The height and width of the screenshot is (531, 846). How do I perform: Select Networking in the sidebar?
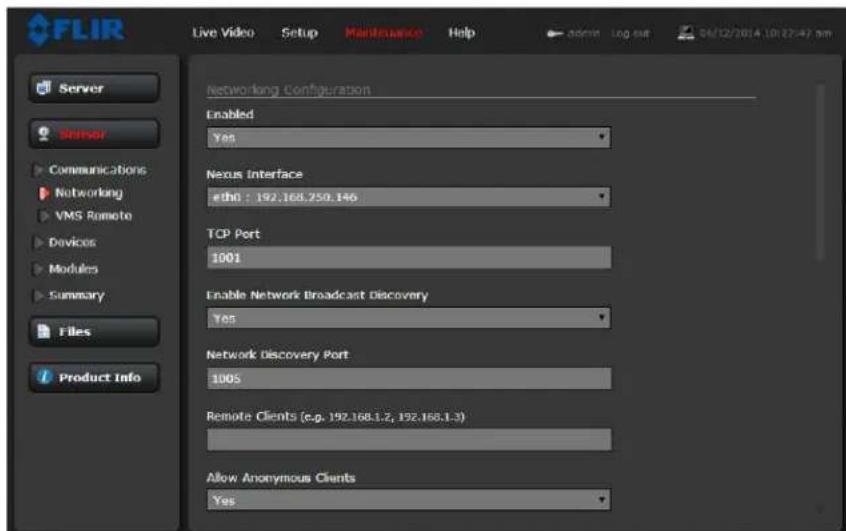tap(88, 193)
